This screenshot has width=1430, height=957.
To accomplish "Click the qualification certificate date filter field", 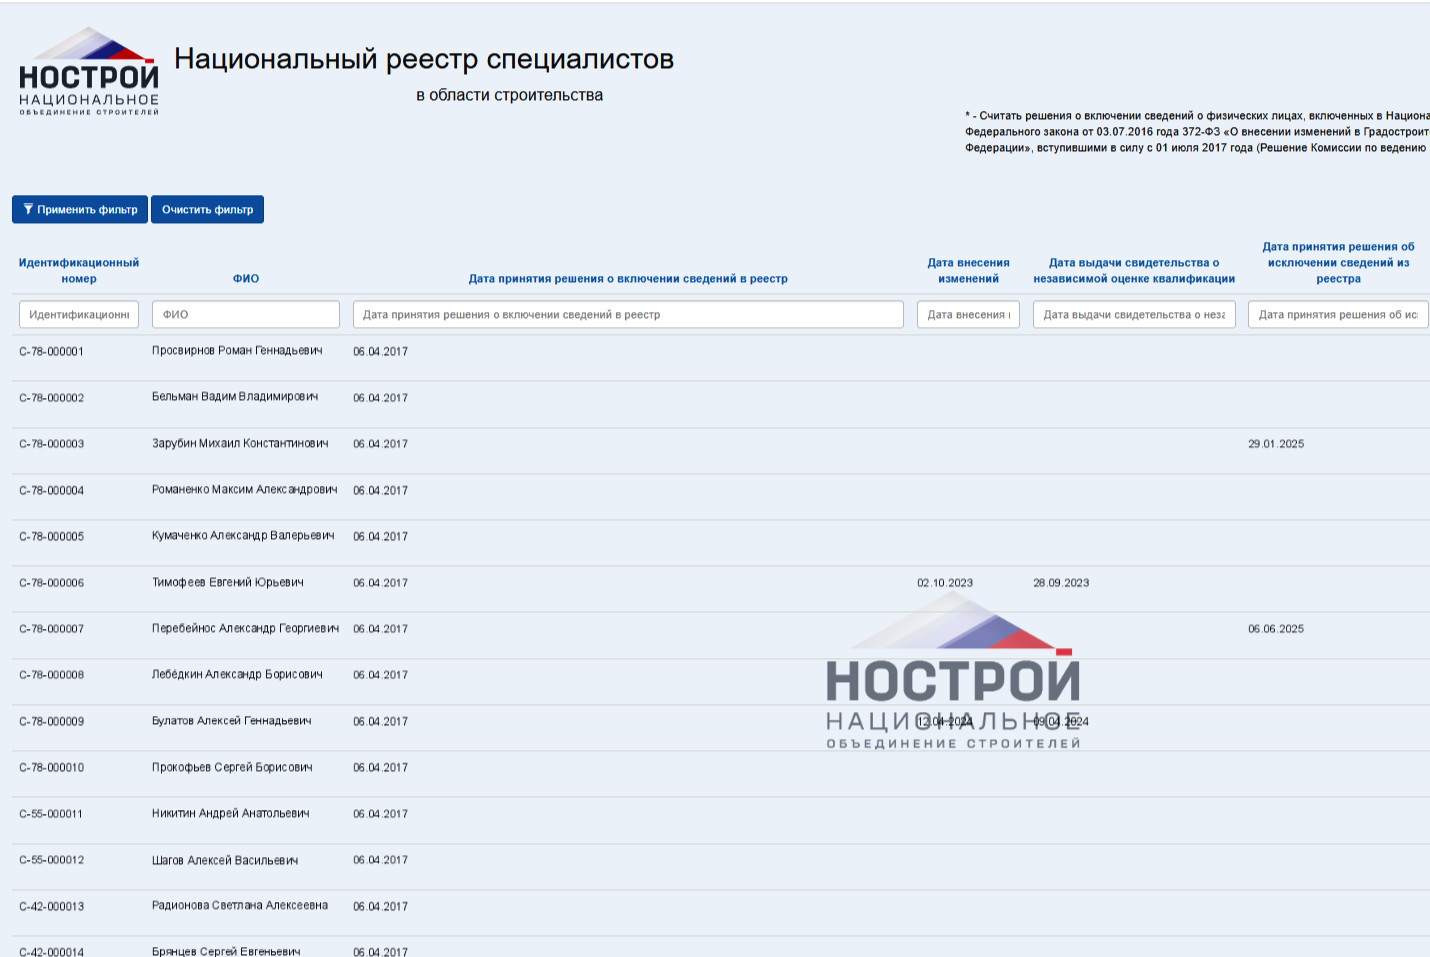I will click(1134, 314).
